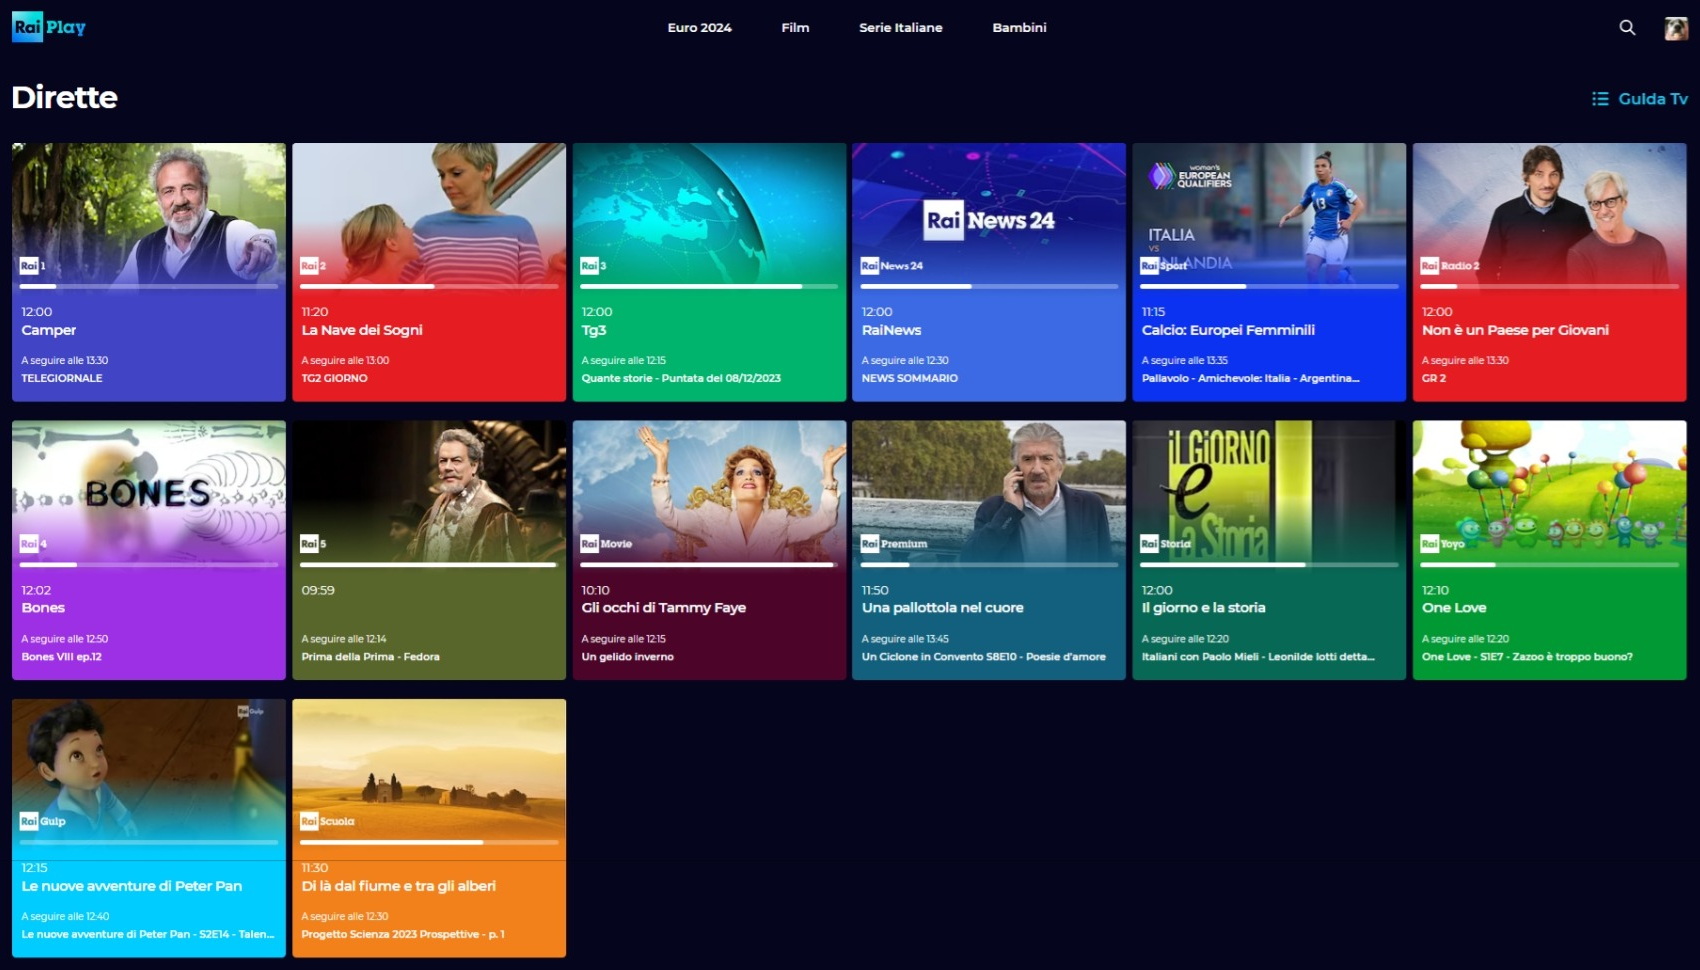This screenshot has height=970, width=1700.
Task: Click the Rai Premium channel logo
Action: (894, 543)
